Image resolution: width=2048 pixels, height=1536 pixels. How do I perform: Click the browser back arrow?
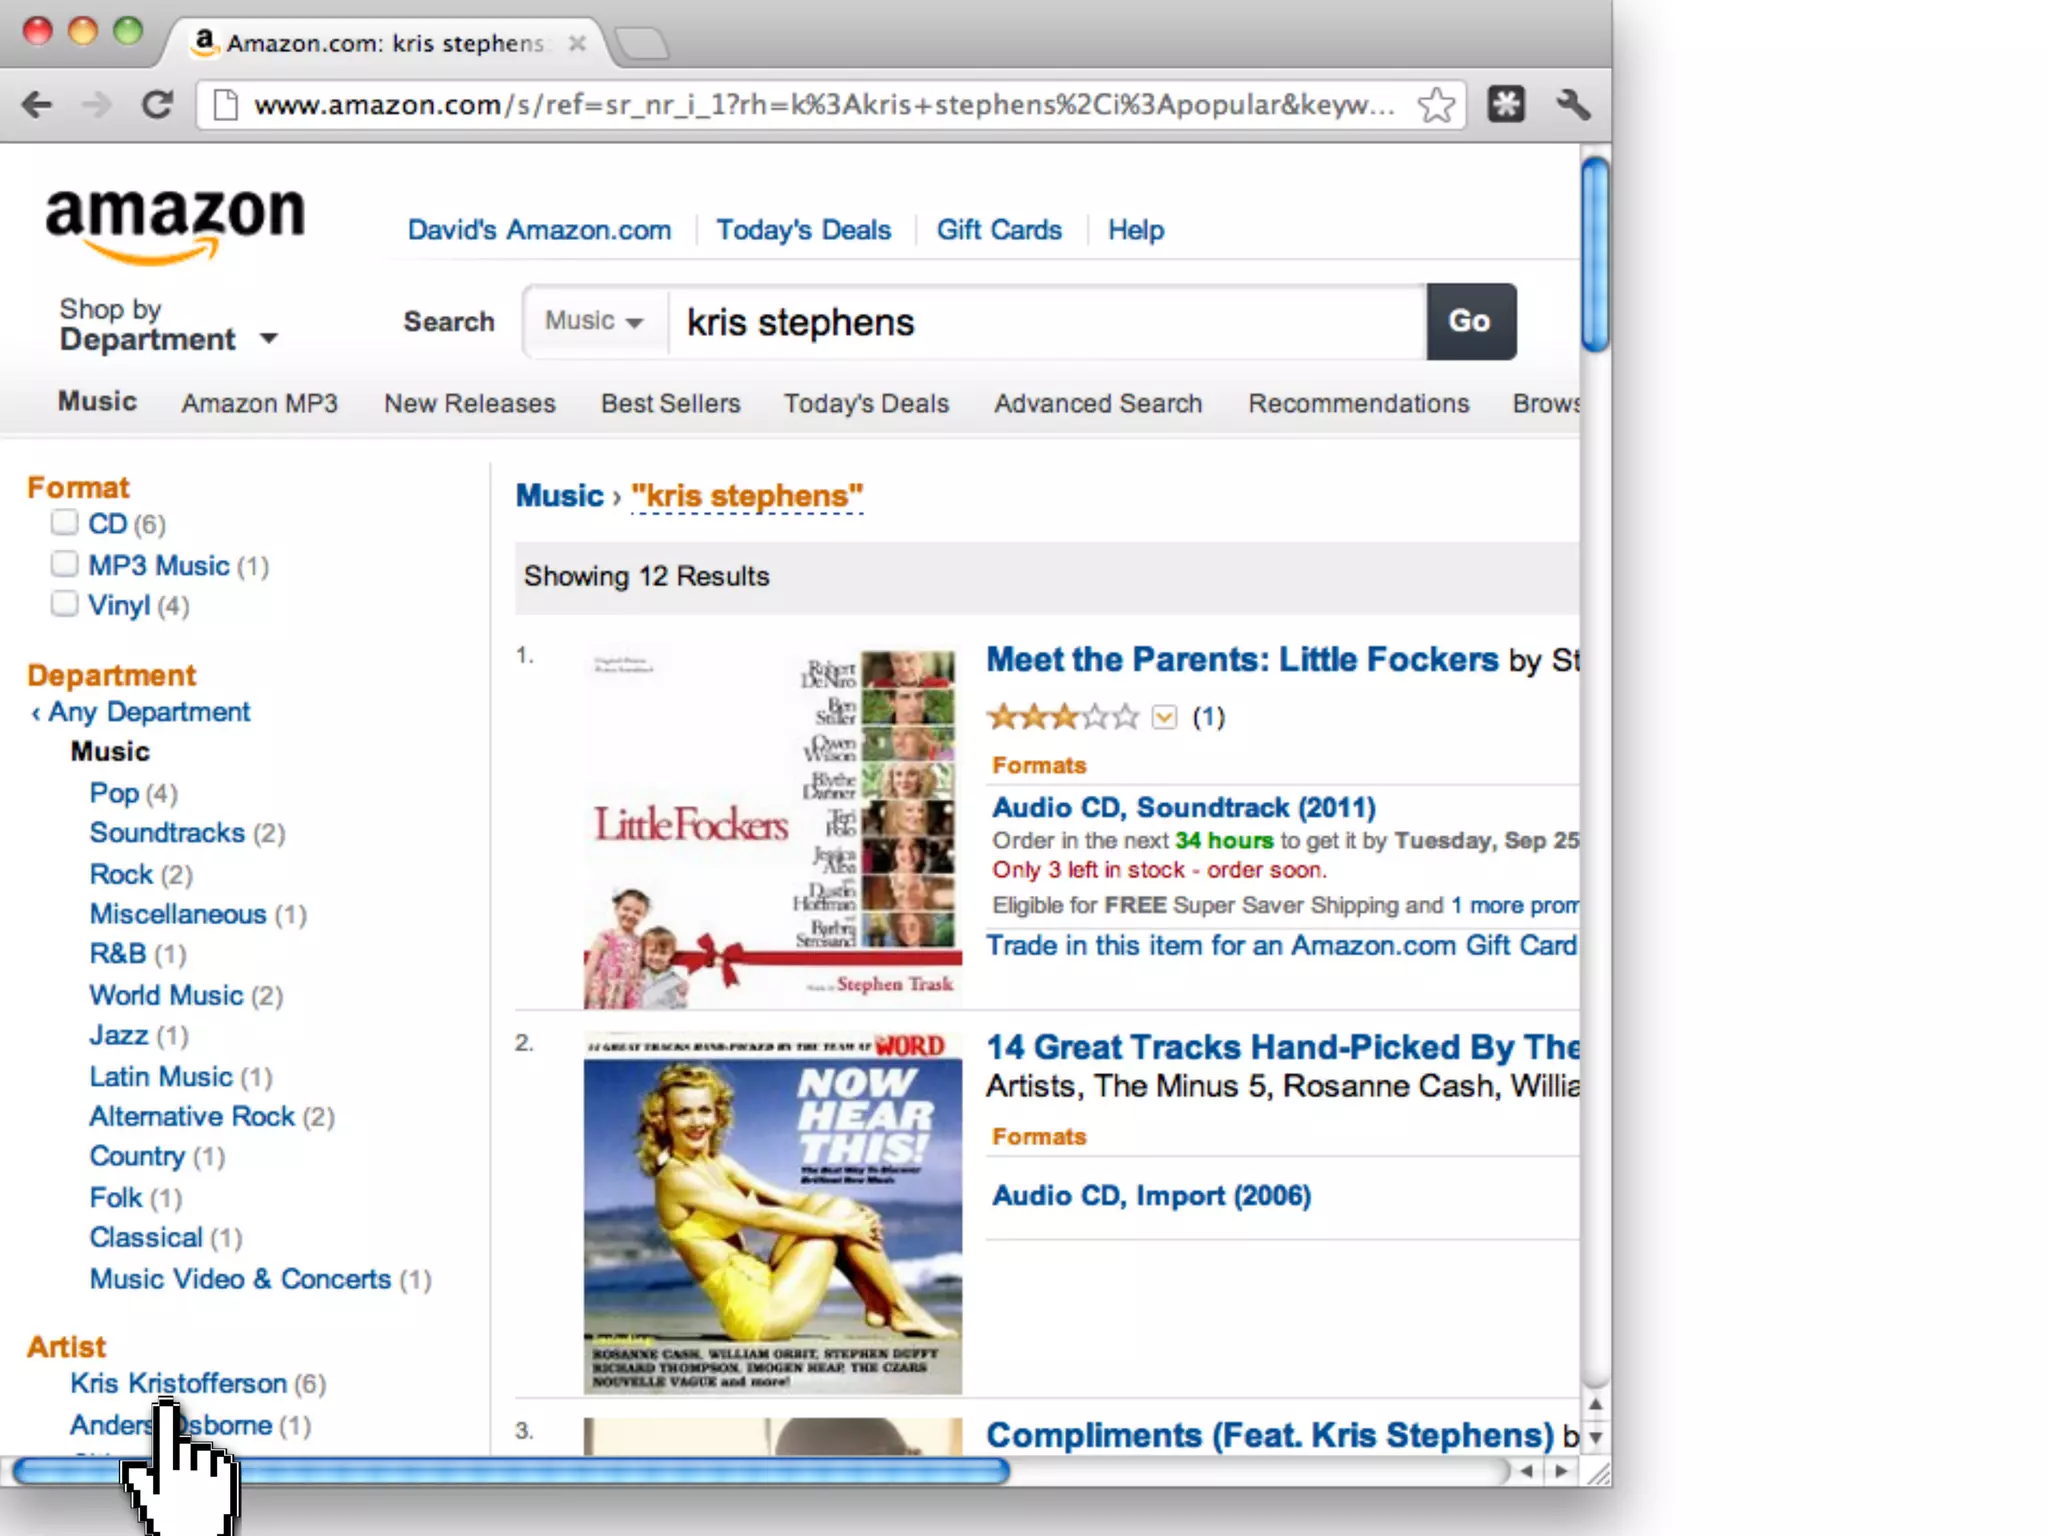37,104
